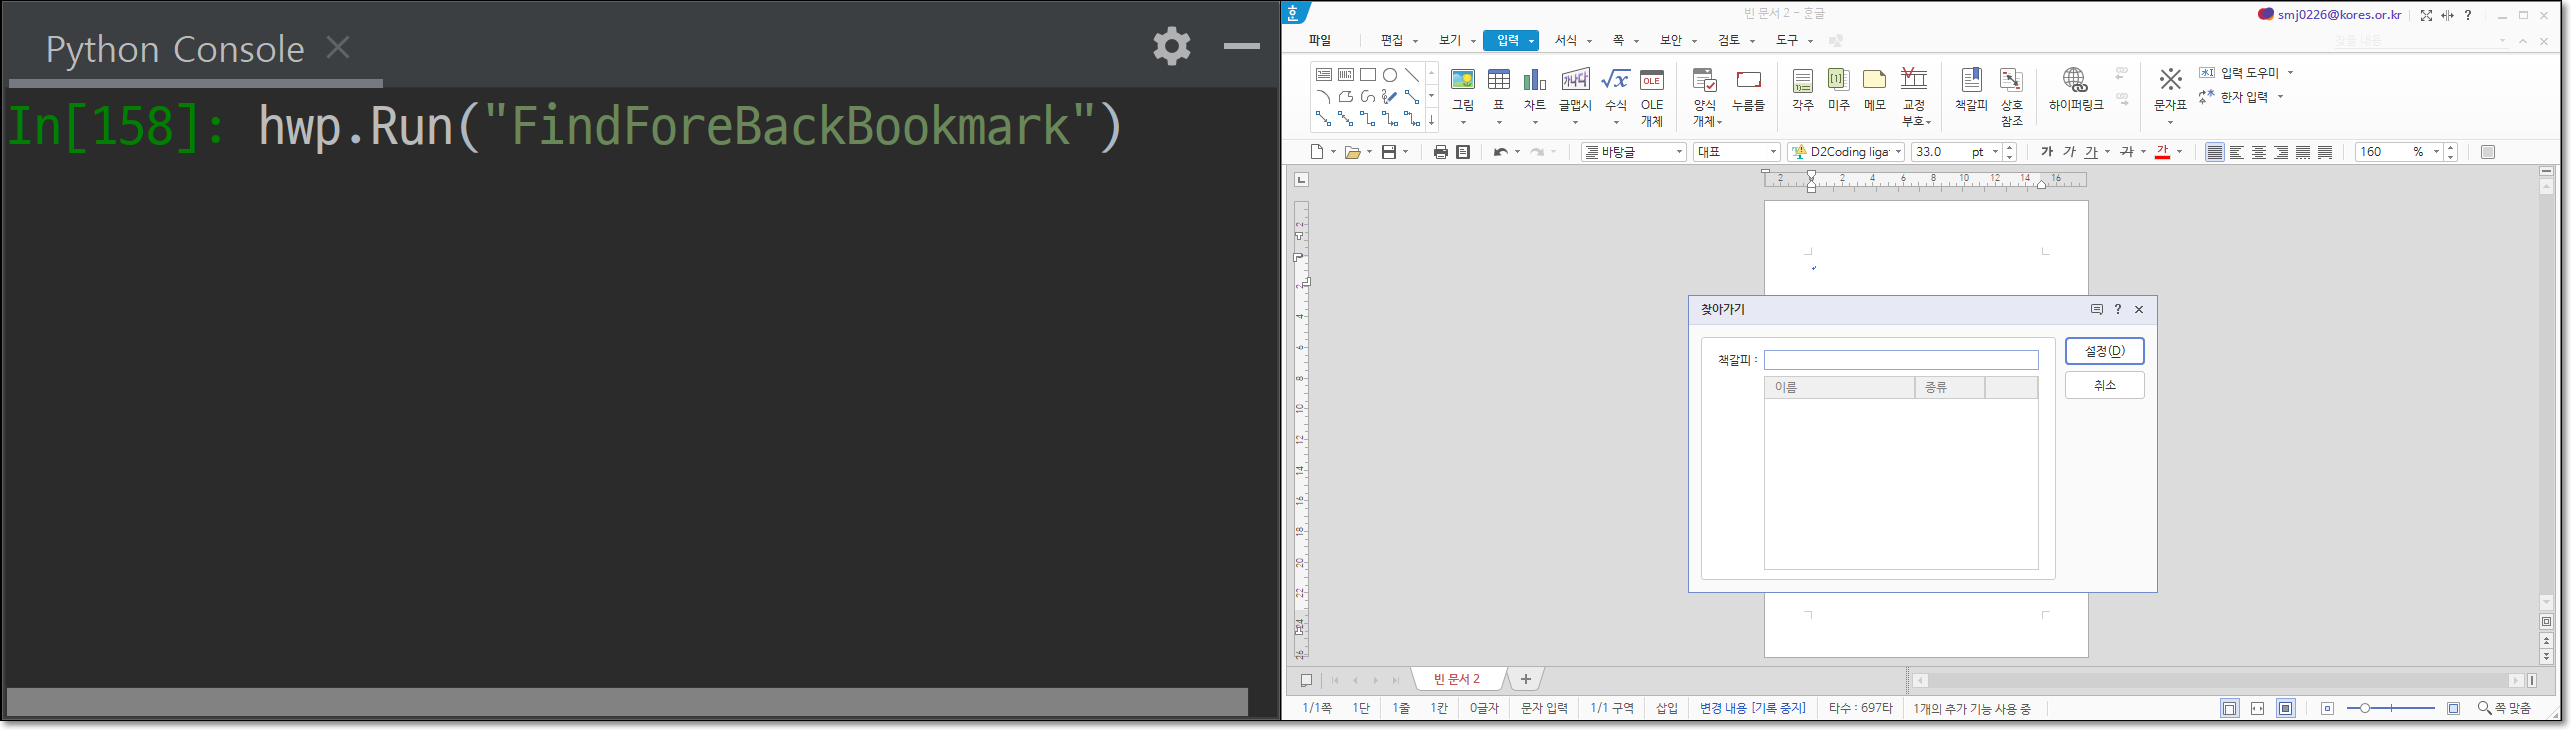
Task: Click horizontal scrollbar in PyCharm console
Action: (x=627, y=701)
